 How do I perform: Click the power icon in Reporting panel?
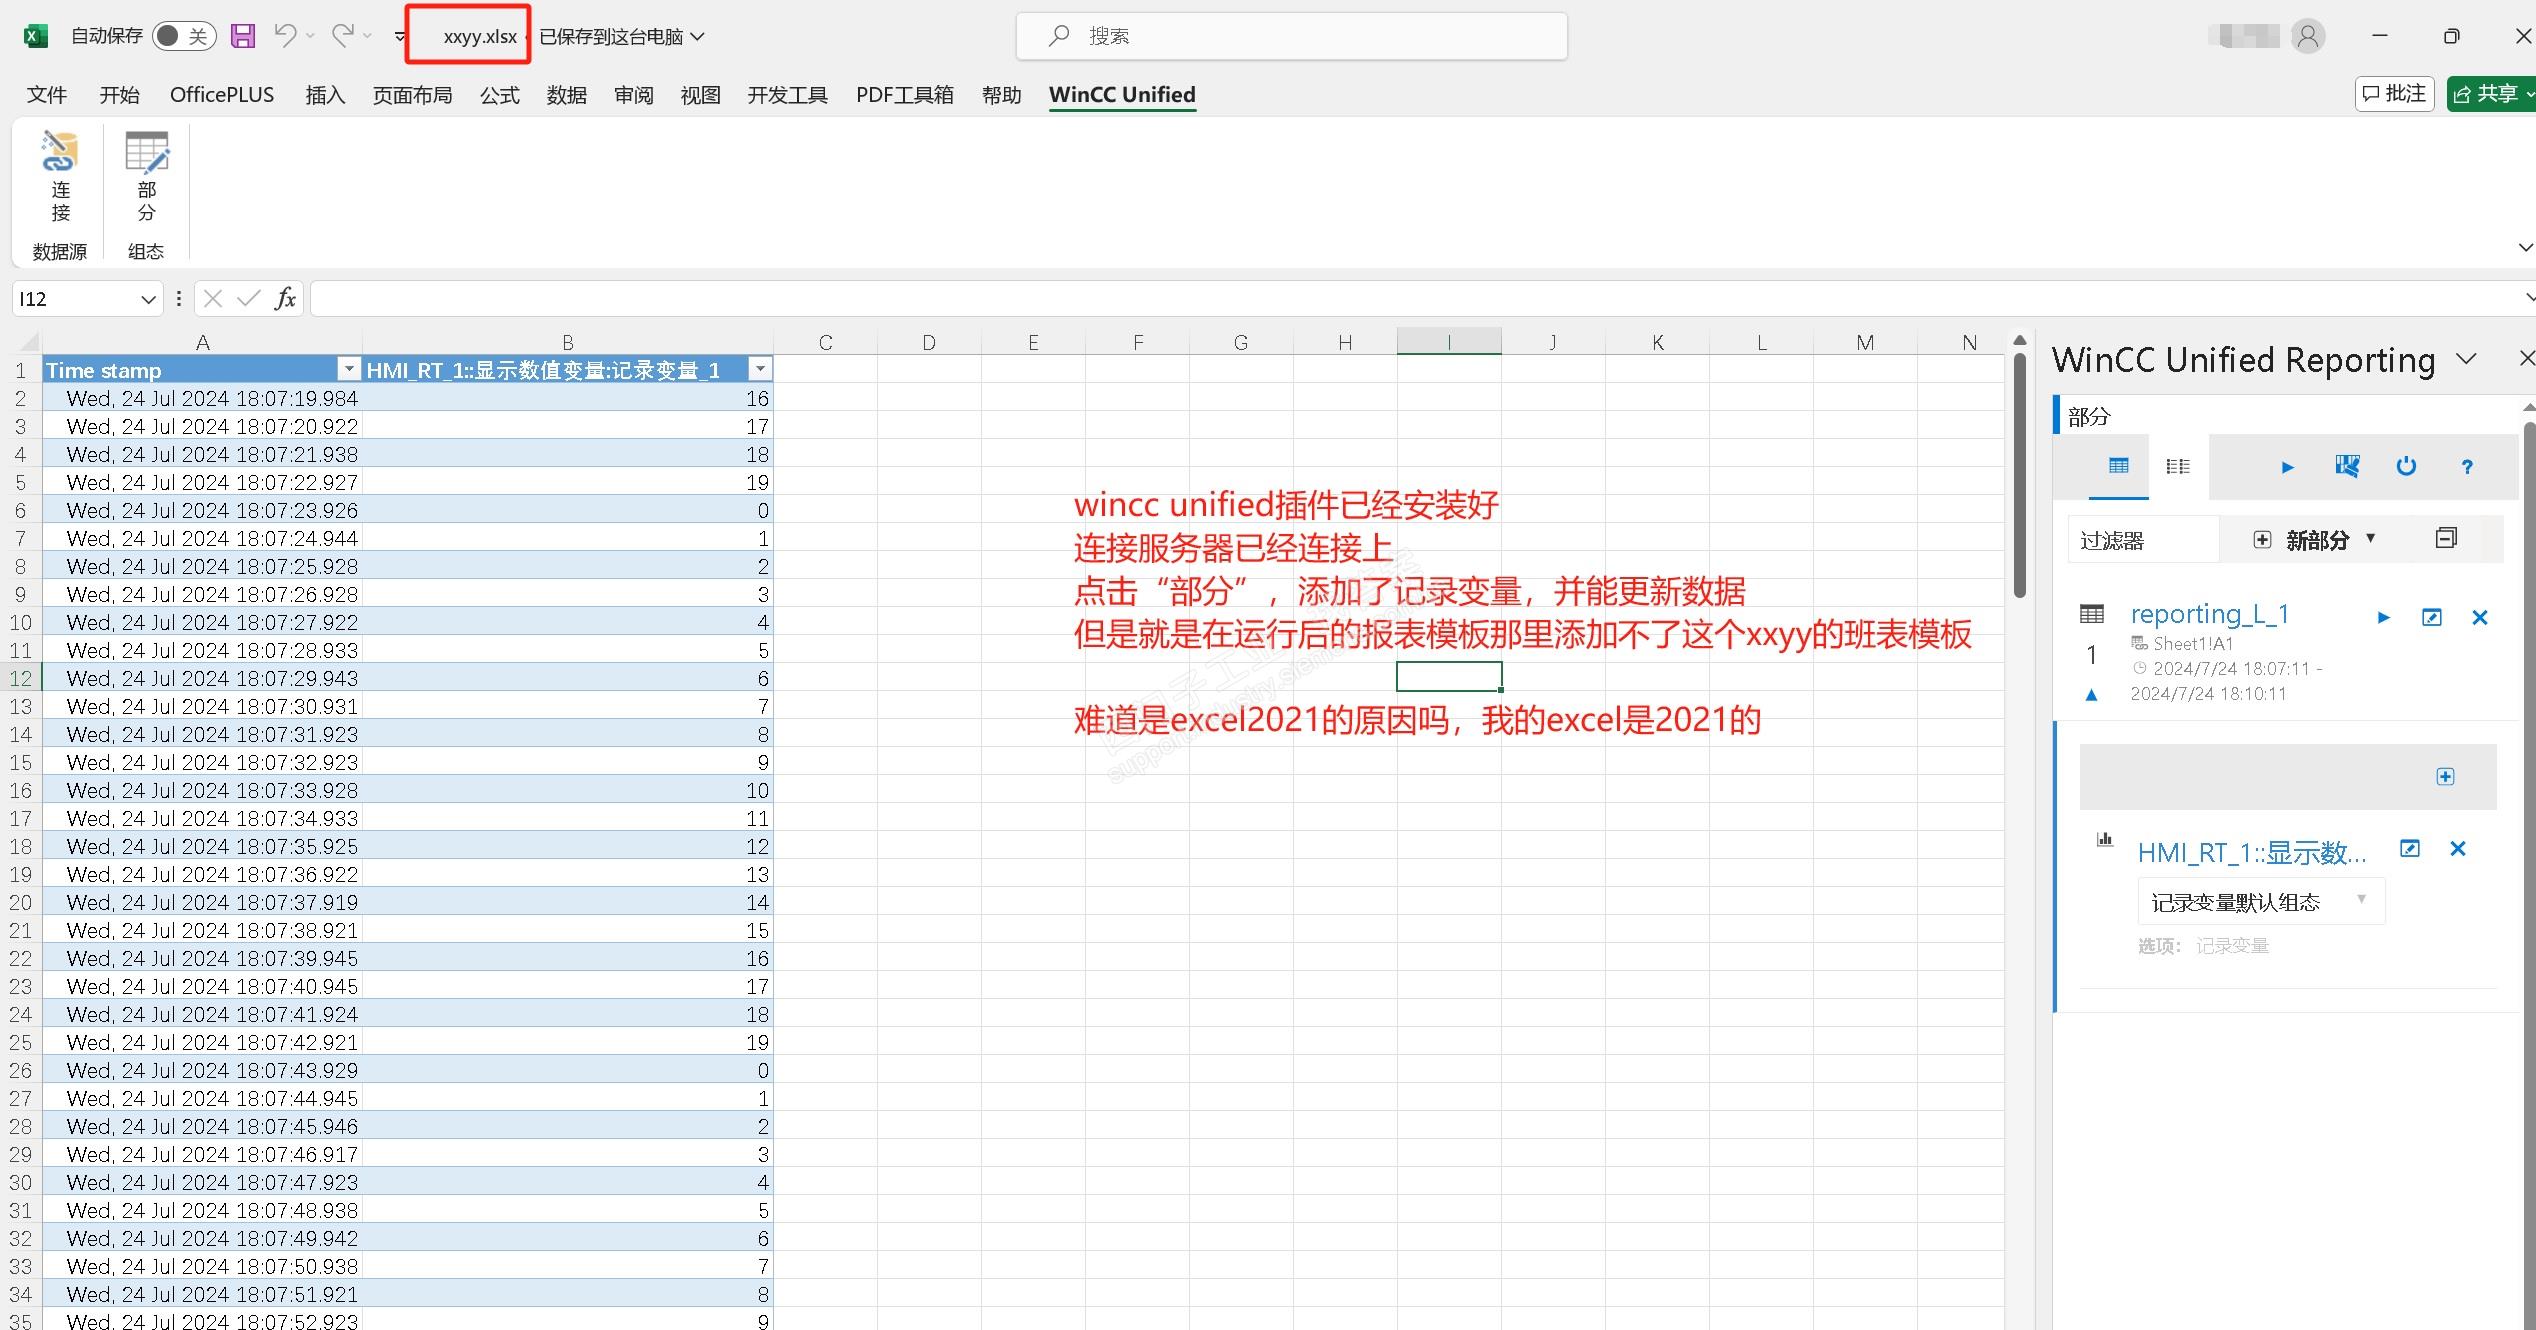click(x=2406, y=467)
